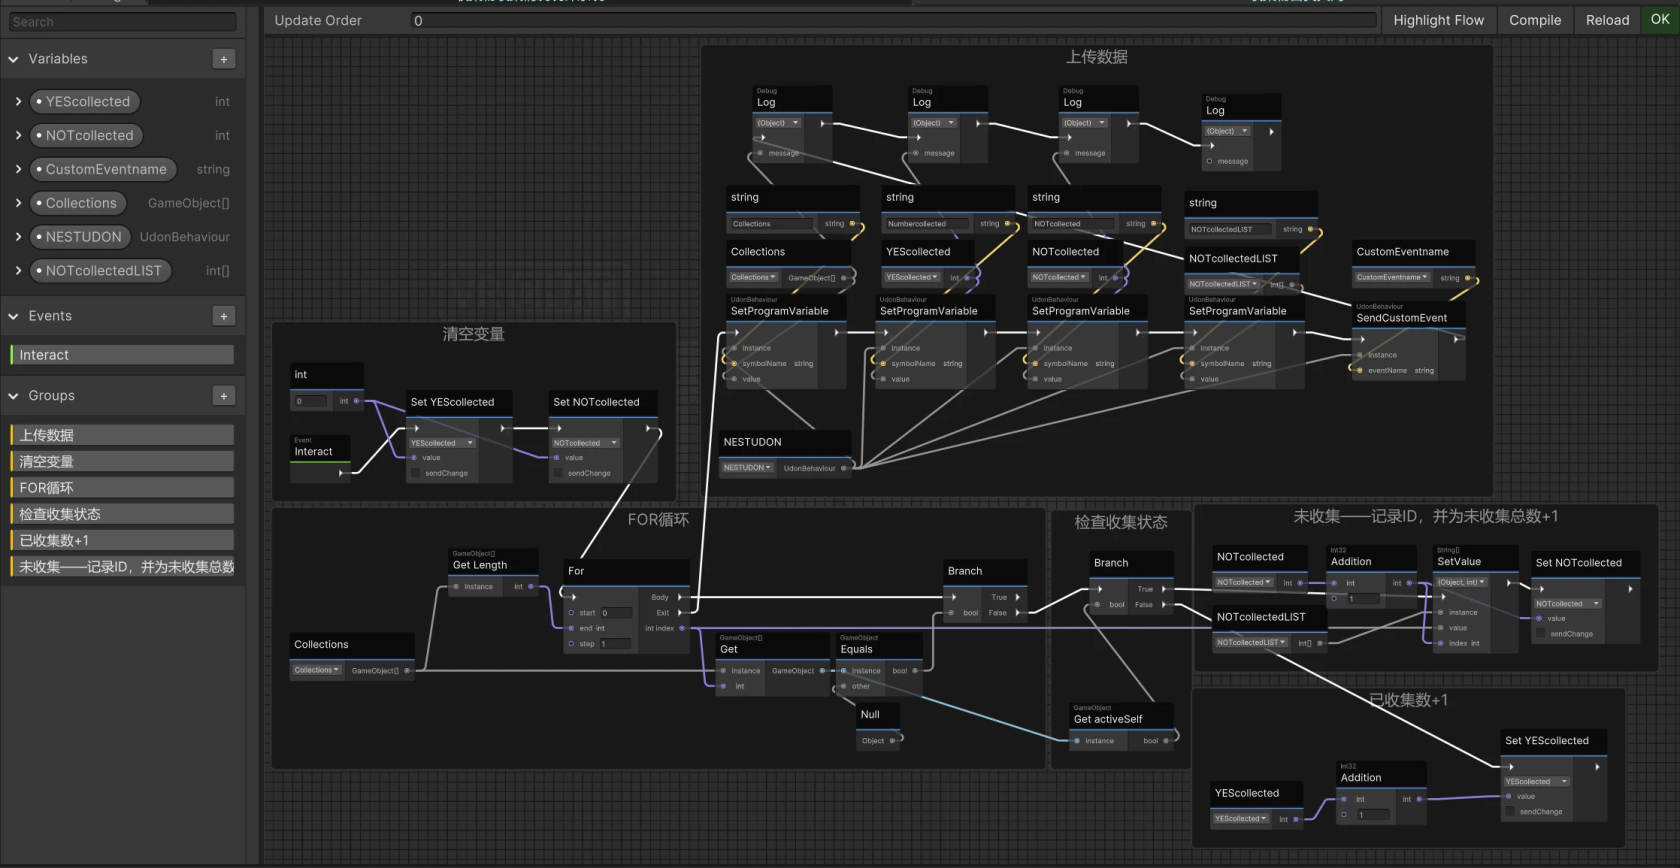Click the Numbercollected string value field
The height and width of the screenshot is (868, 1680).
[929, 224]
